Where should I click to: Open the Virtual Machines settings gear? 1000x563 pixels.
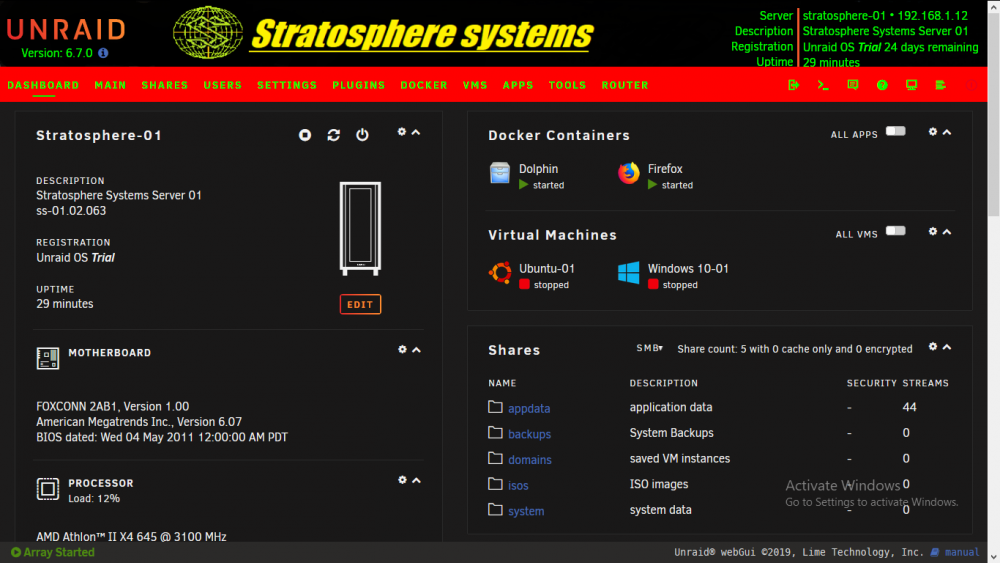point(933,231)
